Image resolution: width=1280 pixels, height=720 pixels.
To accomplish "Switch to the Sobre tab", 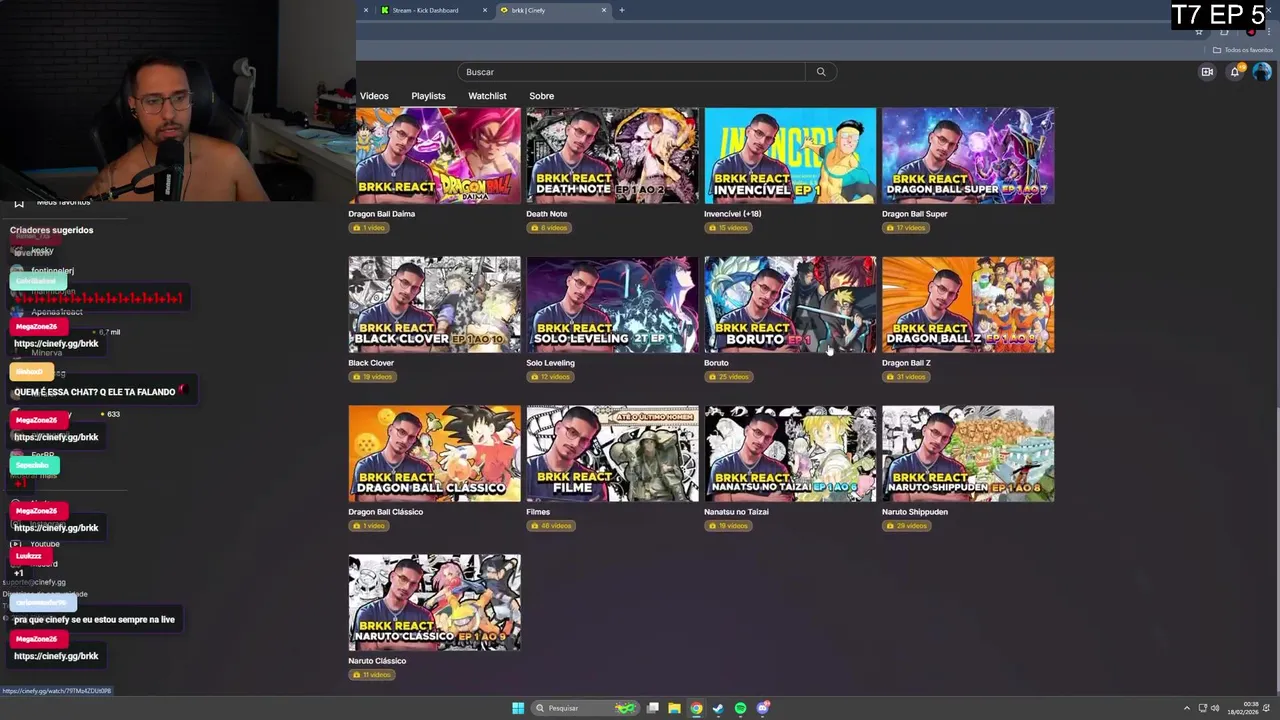I will (x=541, y=96).
